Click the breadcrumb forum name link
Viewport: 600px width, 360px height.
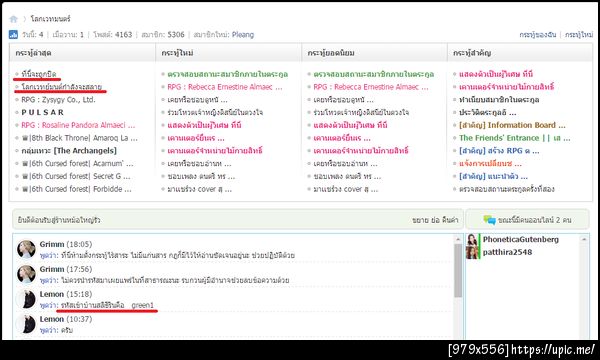point(51,19)
